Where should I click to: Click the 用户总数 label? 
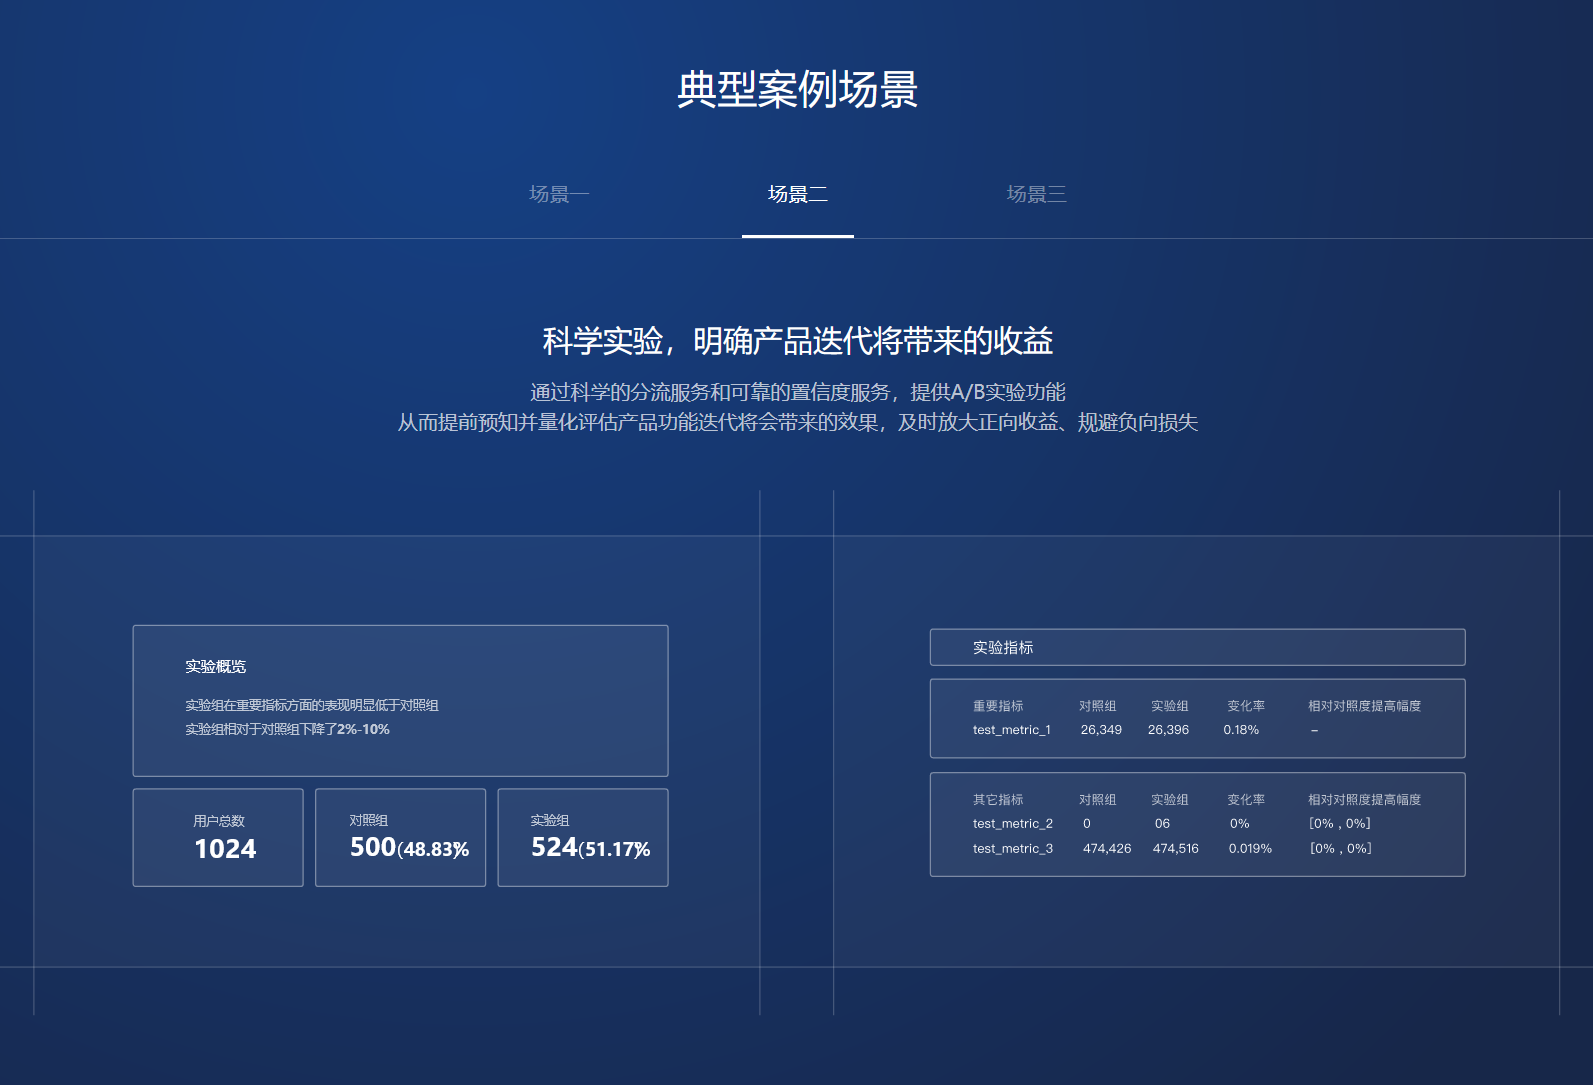pos(219,821)
